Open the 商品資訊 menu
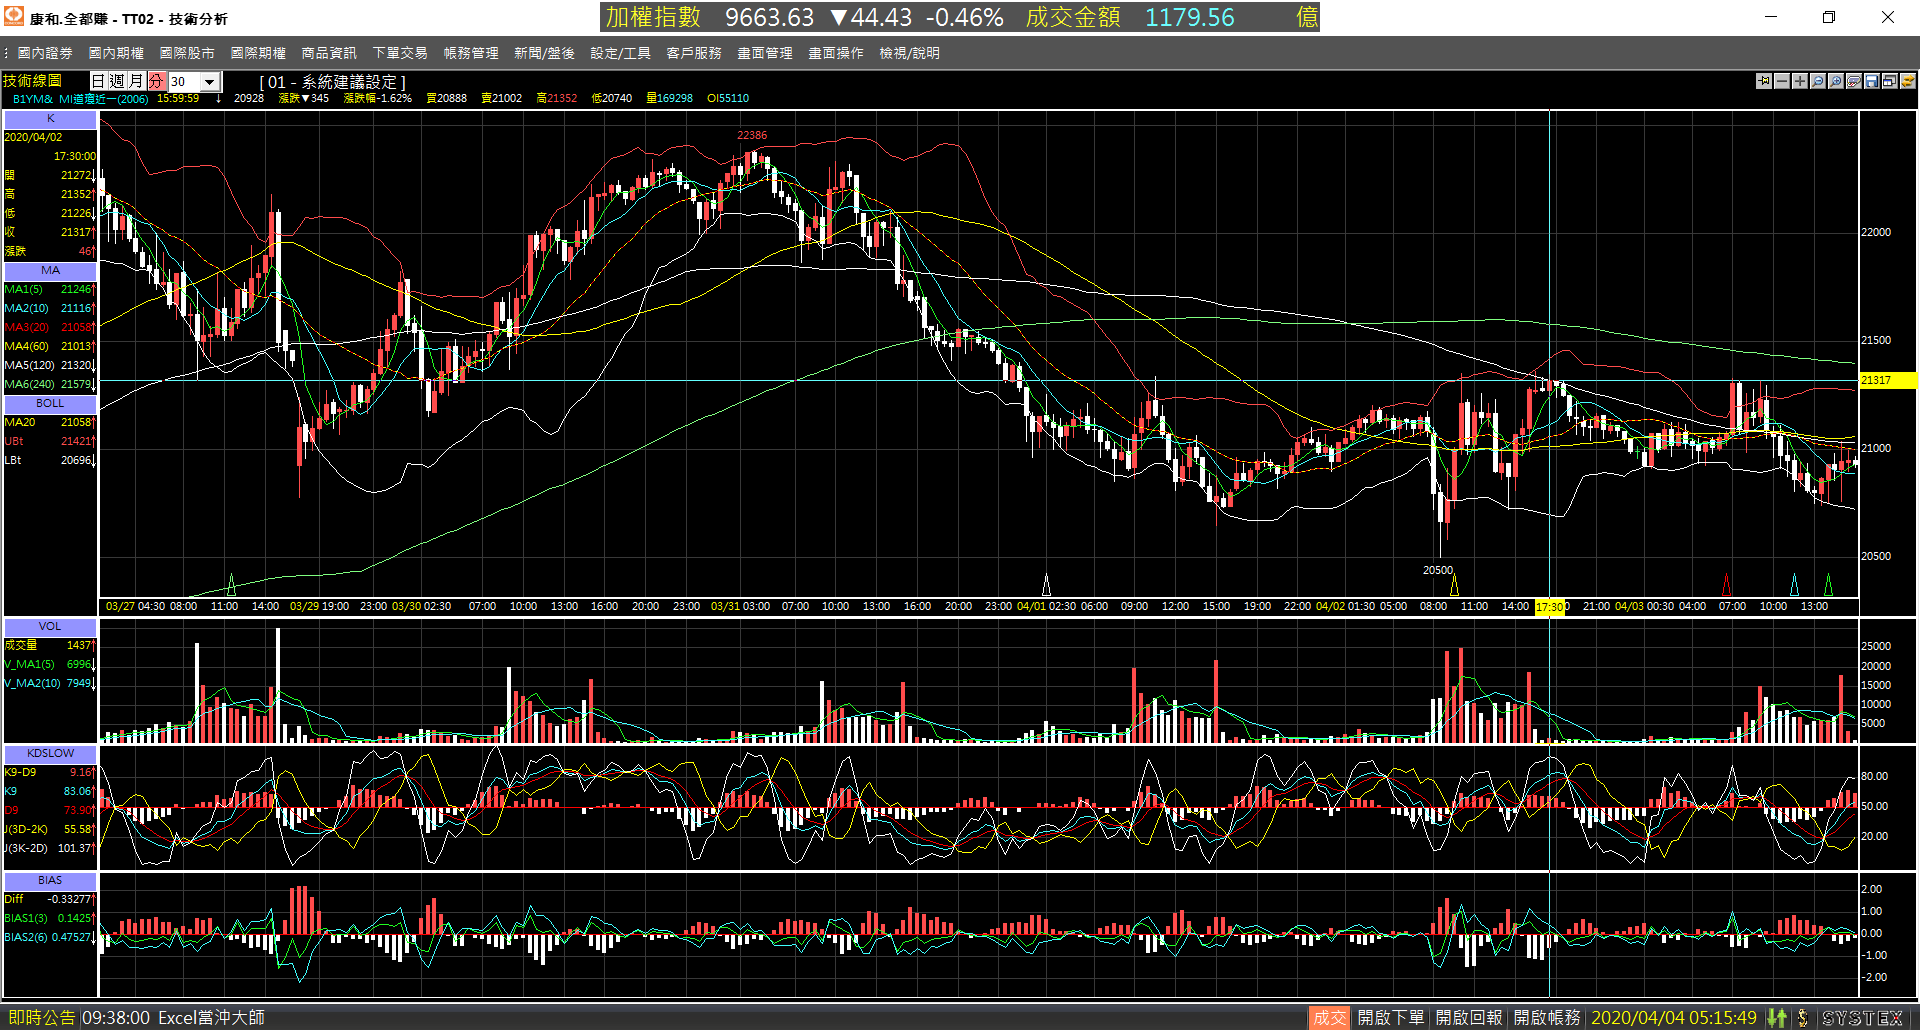This screenshot has width=1920, height=1030. point(329,53)
